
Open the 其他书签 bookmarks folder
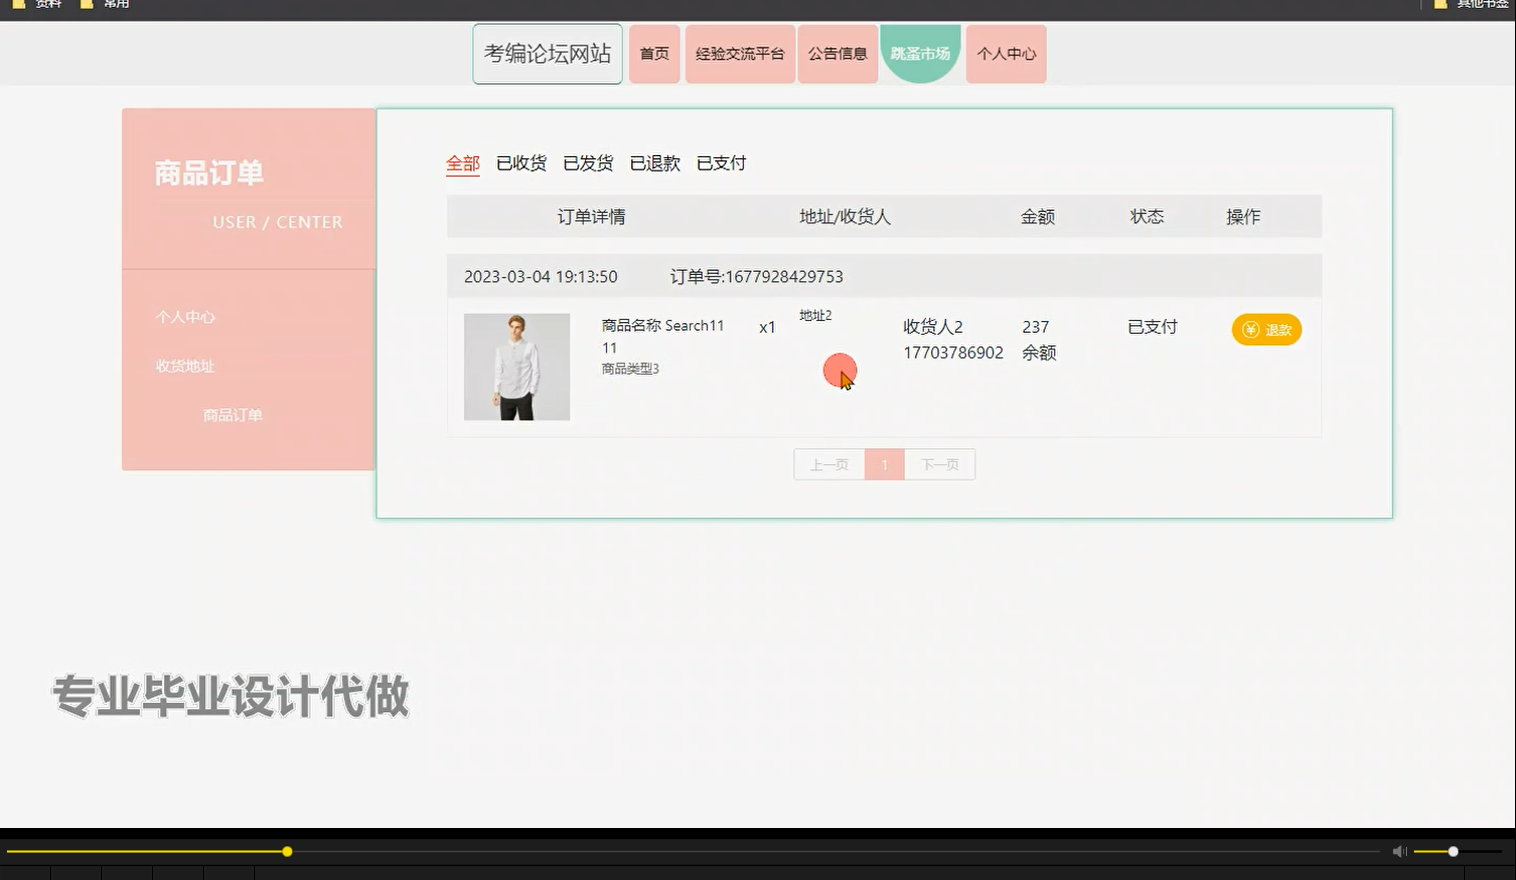(1480, 4)
